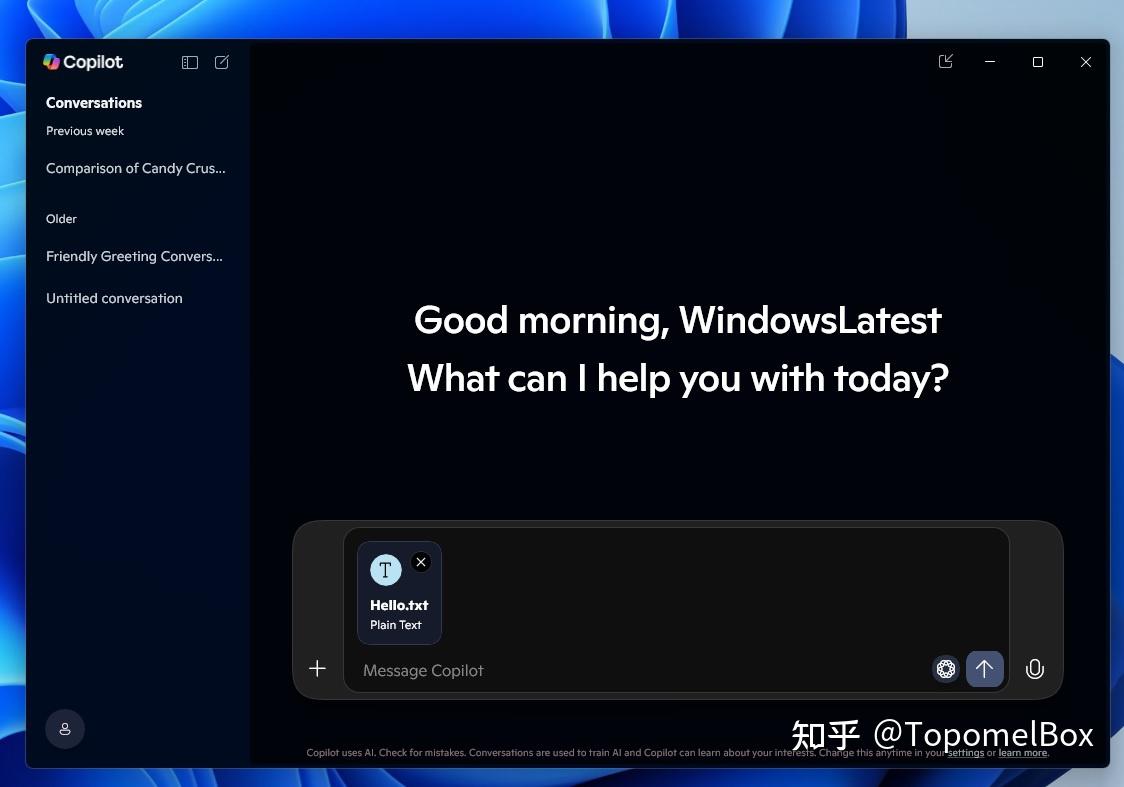Image resolution: width=1124 pixels, height=787 pixels.
Task: Open the plus attachment menu
Action: pyautogui.click(x=317, y=668)
